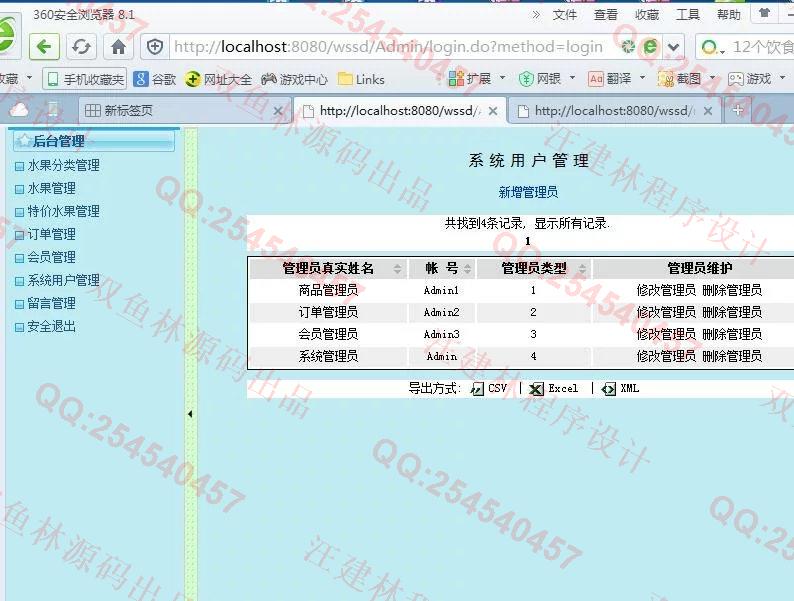The image size is (794, 601).
Task: Click 删除管理员 for 商品管理员 row
Action: pos(732,290)
